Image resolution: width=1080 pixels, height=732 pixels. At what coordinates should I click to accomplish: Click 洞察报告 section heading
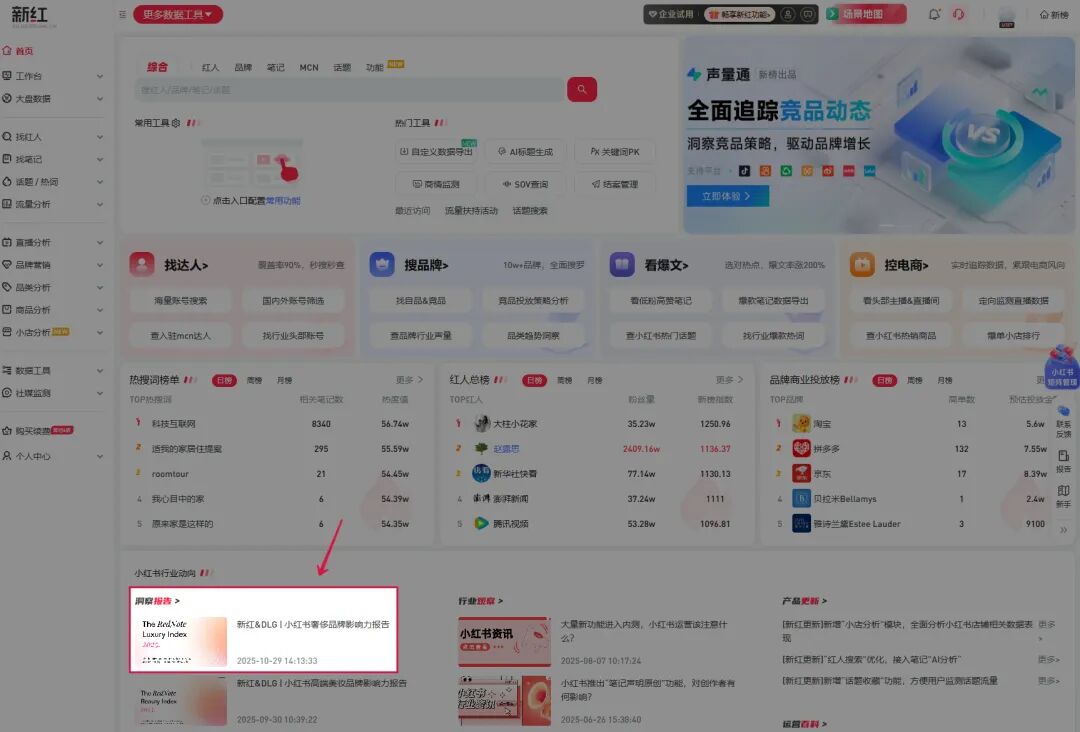point(157,601)
